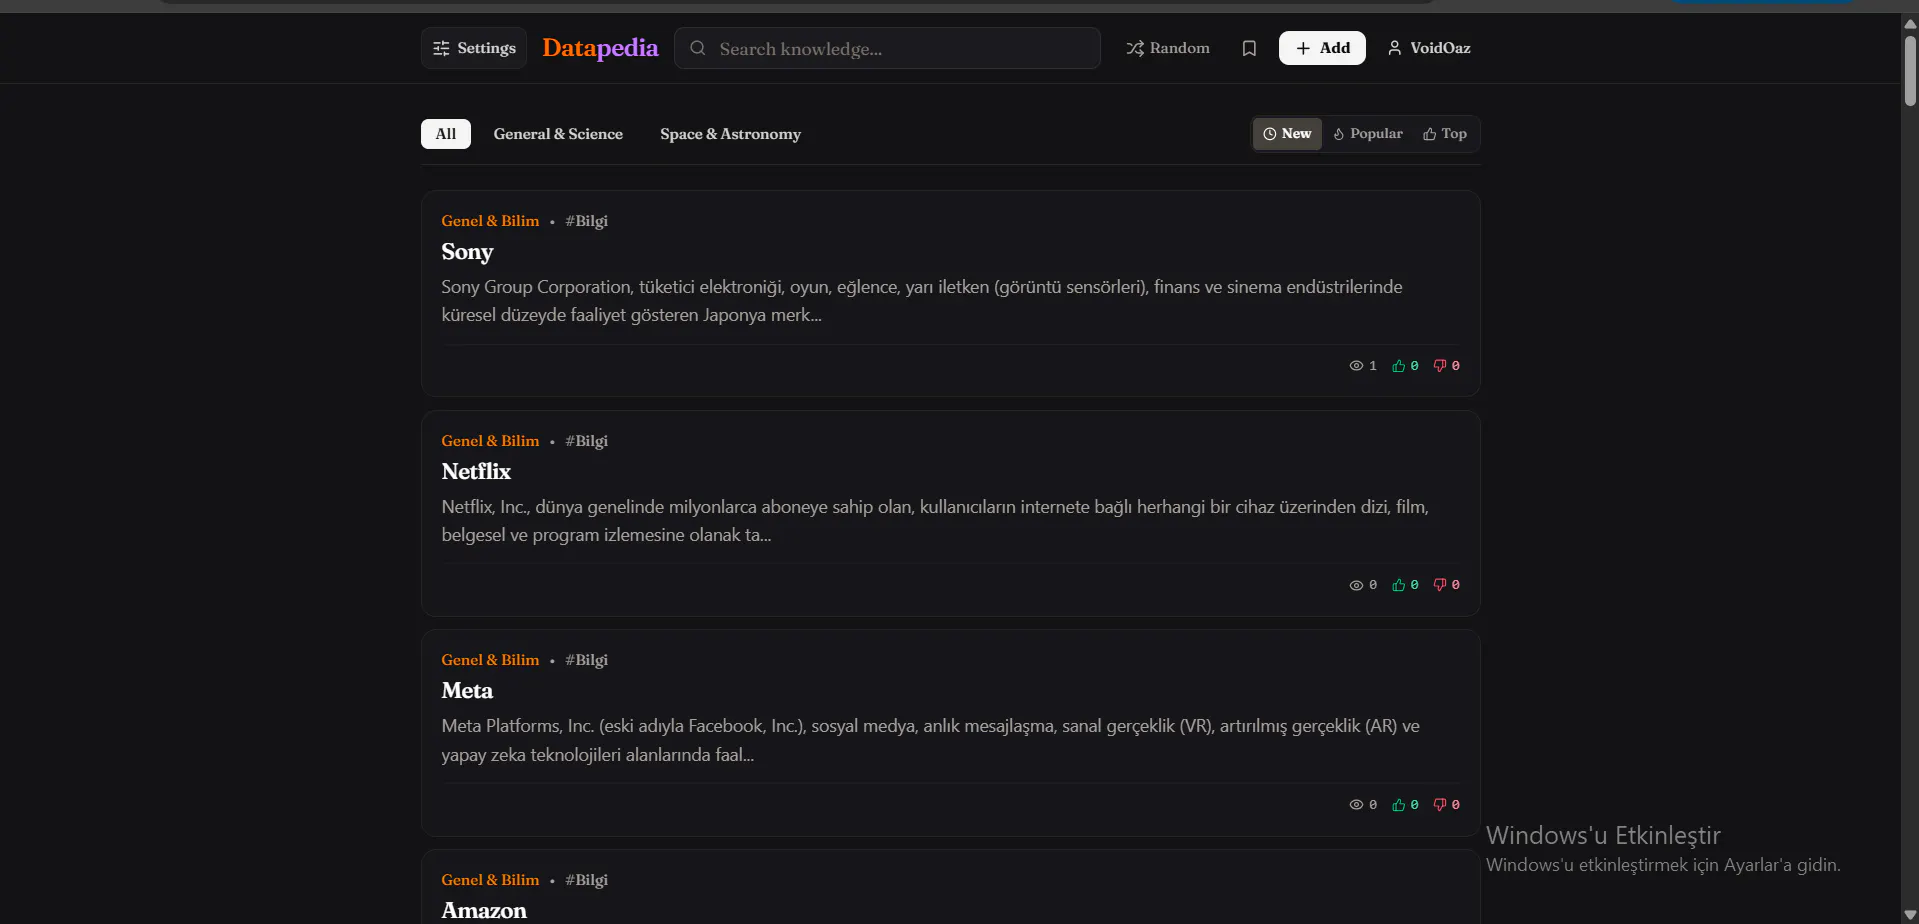The width and height of the screenshot is (1919, 924).
Task: Click the views eye icon on Netflix
Action: point(1356,585)
